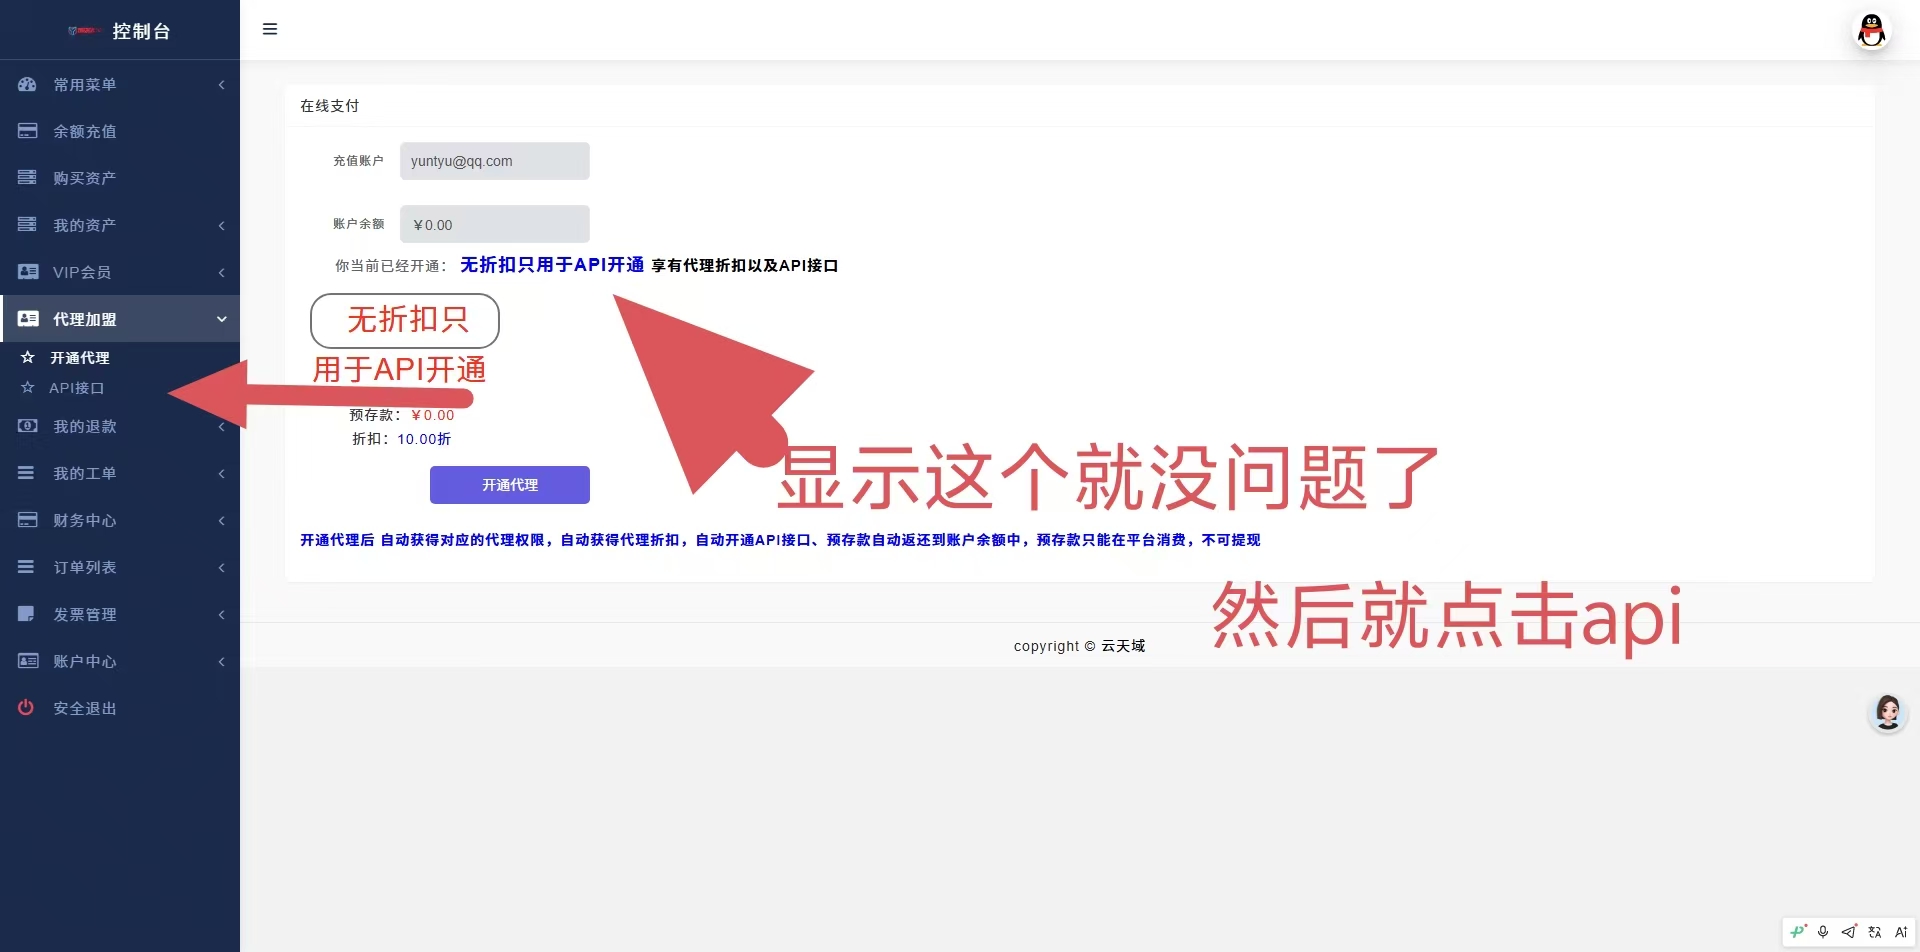The height and width of the screenshot is (952, 1920).
Task: Click the dashboard icon beside 常用菜单
Action: point(27,84)
